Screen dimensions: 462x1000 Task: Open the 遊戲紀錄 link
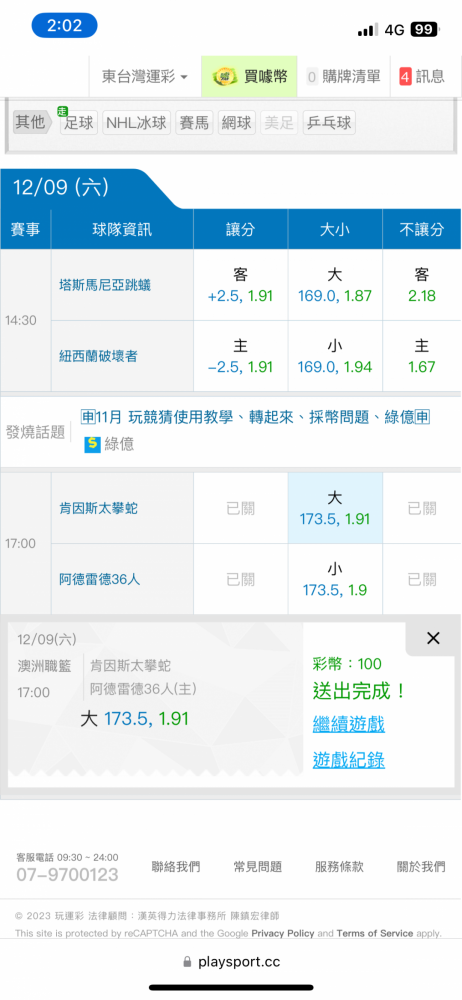pos(348,760)
